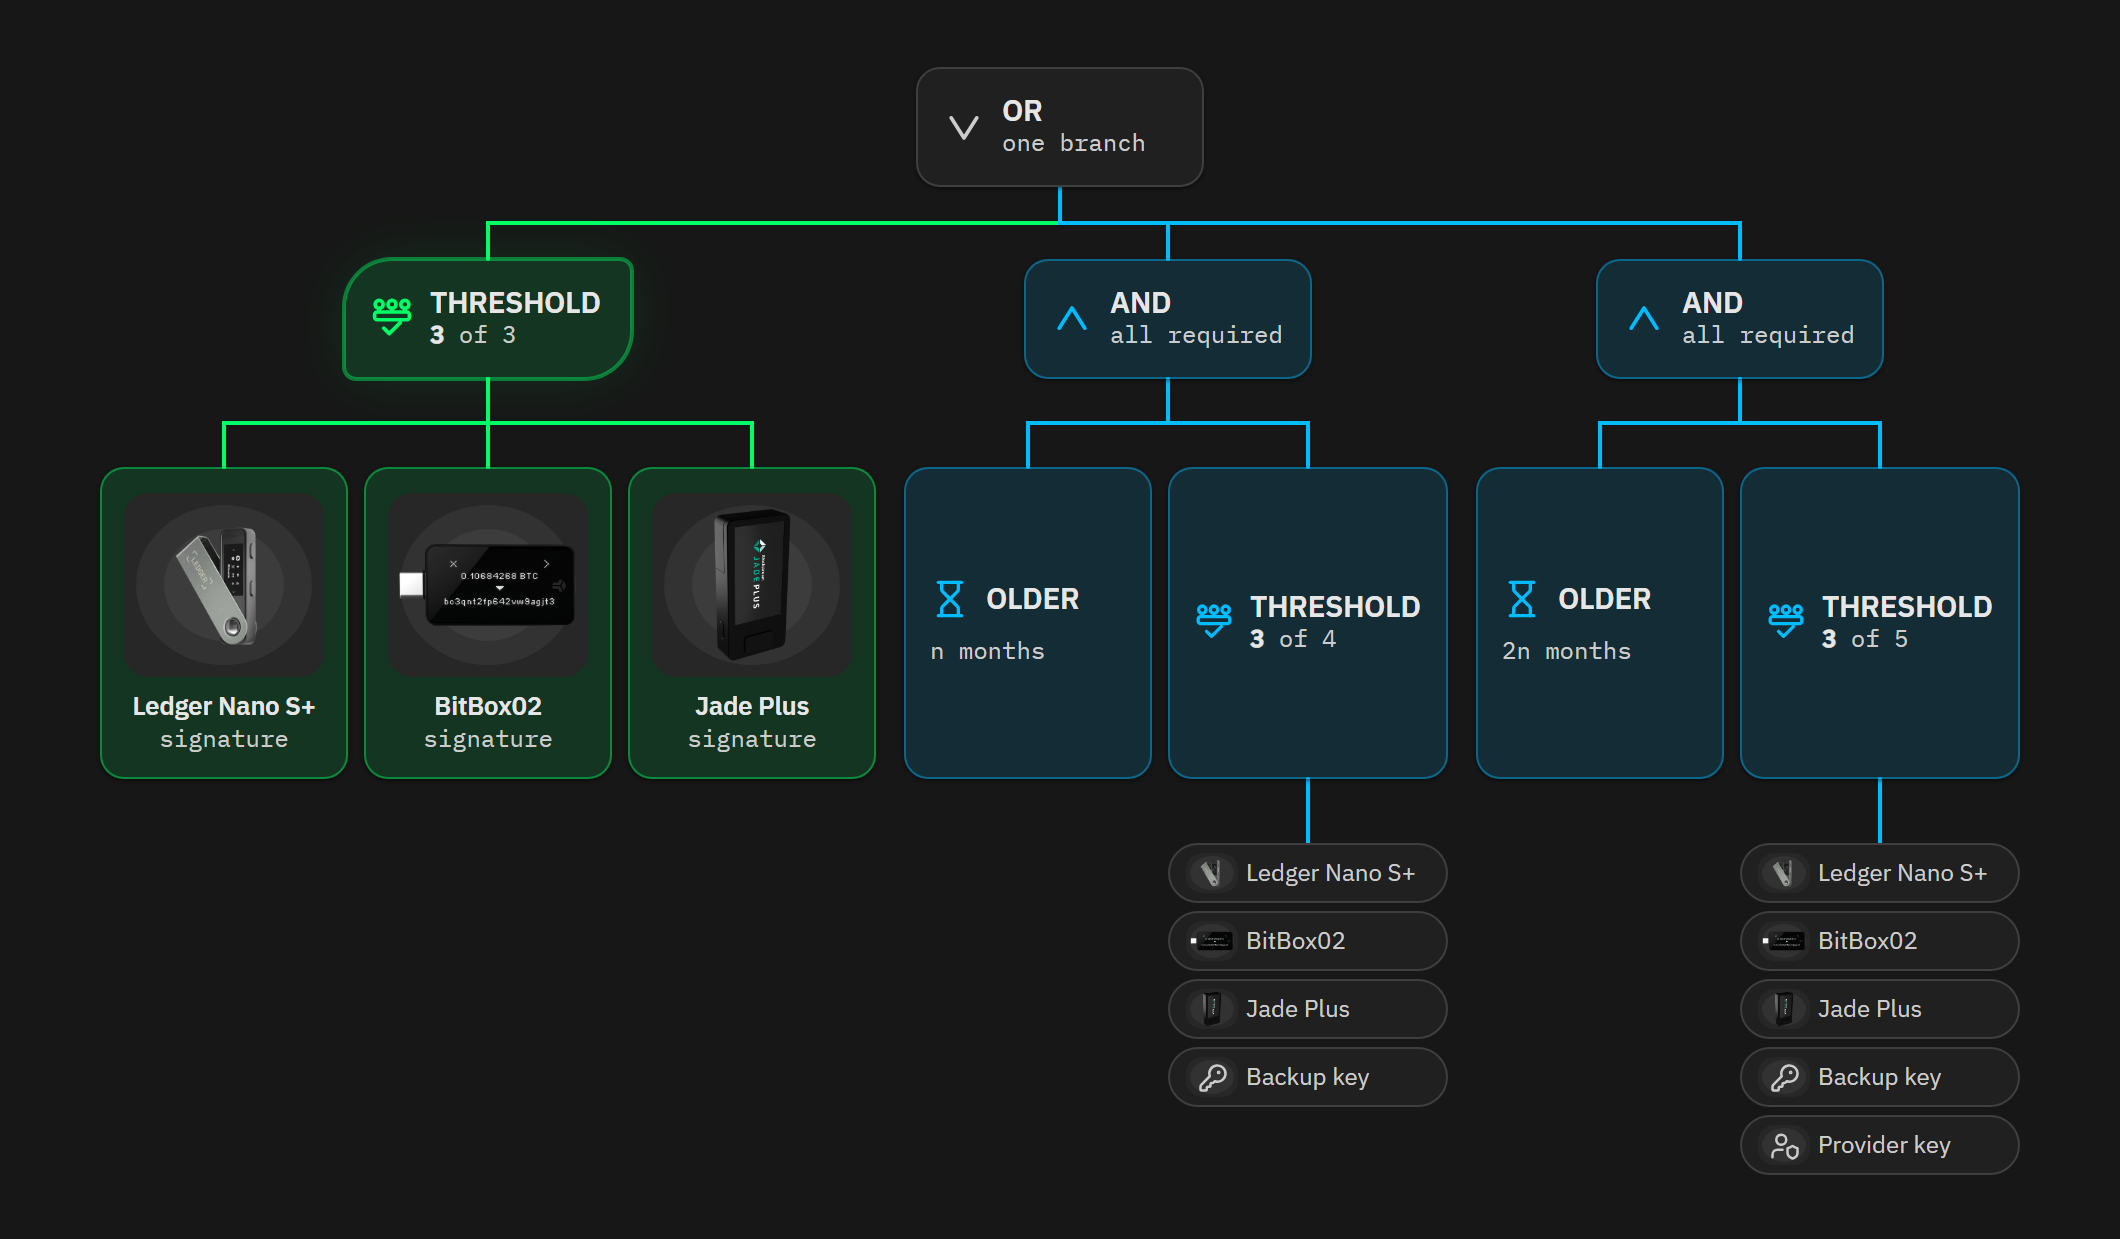Click the Jade Plus icon in the 3 of 4 key list
2120x1239 pixels.
[1212, 1009]
